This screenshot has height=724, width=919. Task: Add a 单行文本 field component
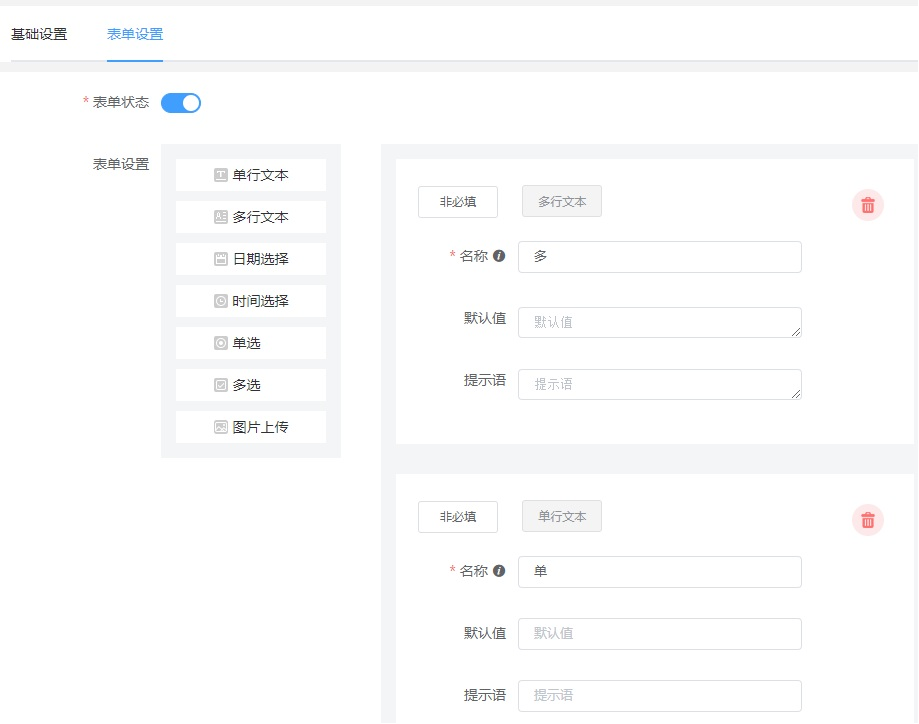[251, 175]
